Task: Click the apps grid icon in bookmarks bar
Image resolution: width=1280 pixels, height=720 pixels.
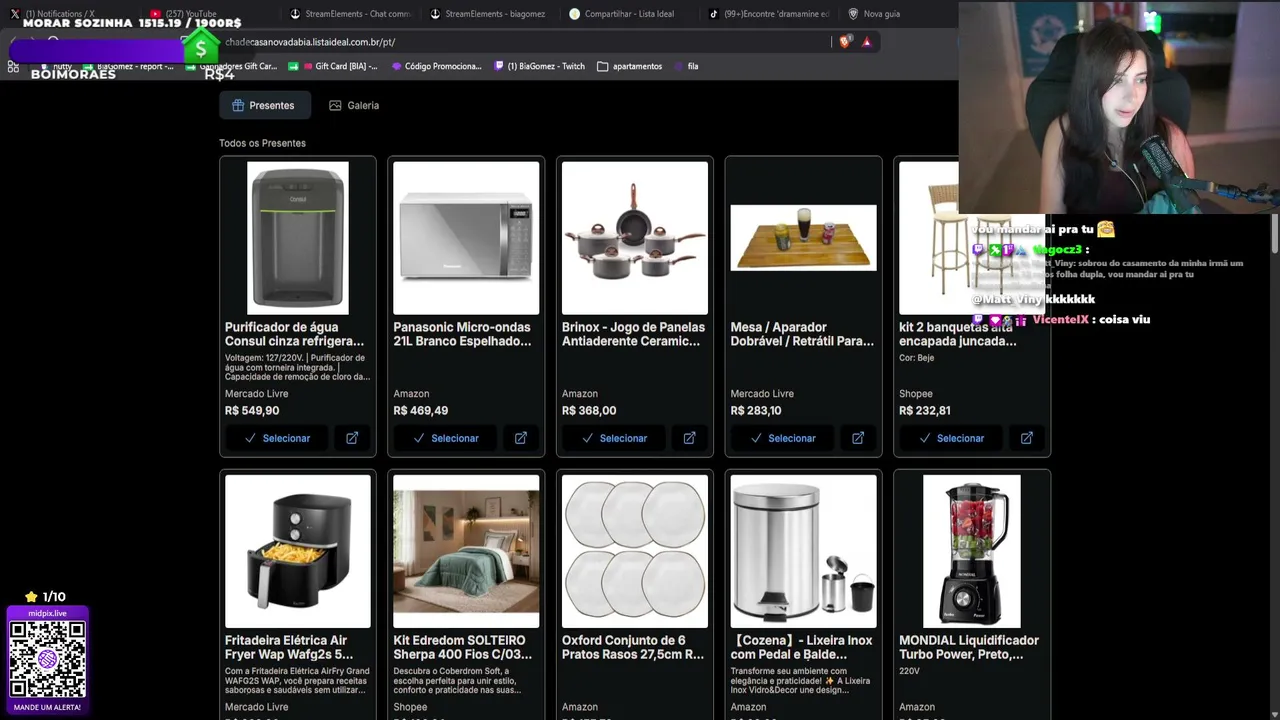Action: pyautogui.click(x=13, y=66)
